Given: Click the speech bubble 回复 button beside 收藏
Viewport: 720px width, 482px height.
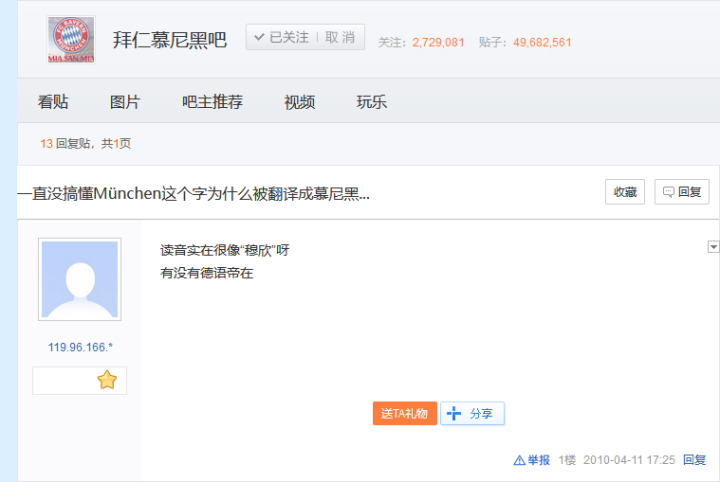Looking at the screenshot, I should tap(681, 192).
